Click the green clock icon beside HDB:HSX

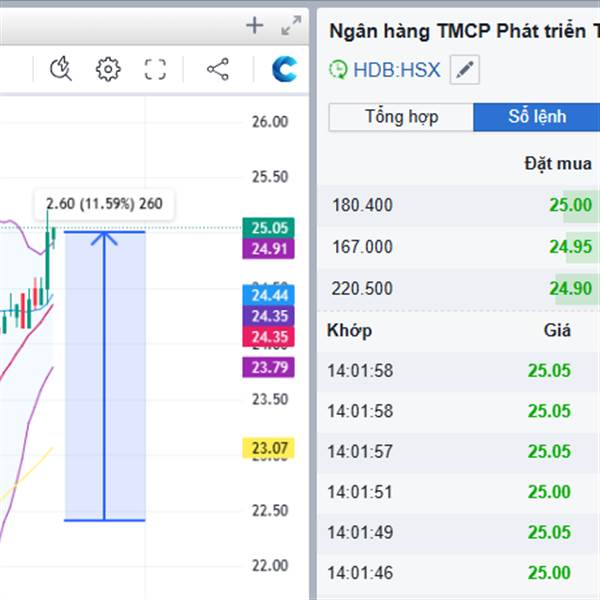pyautogui.click(x=338, y=70)
